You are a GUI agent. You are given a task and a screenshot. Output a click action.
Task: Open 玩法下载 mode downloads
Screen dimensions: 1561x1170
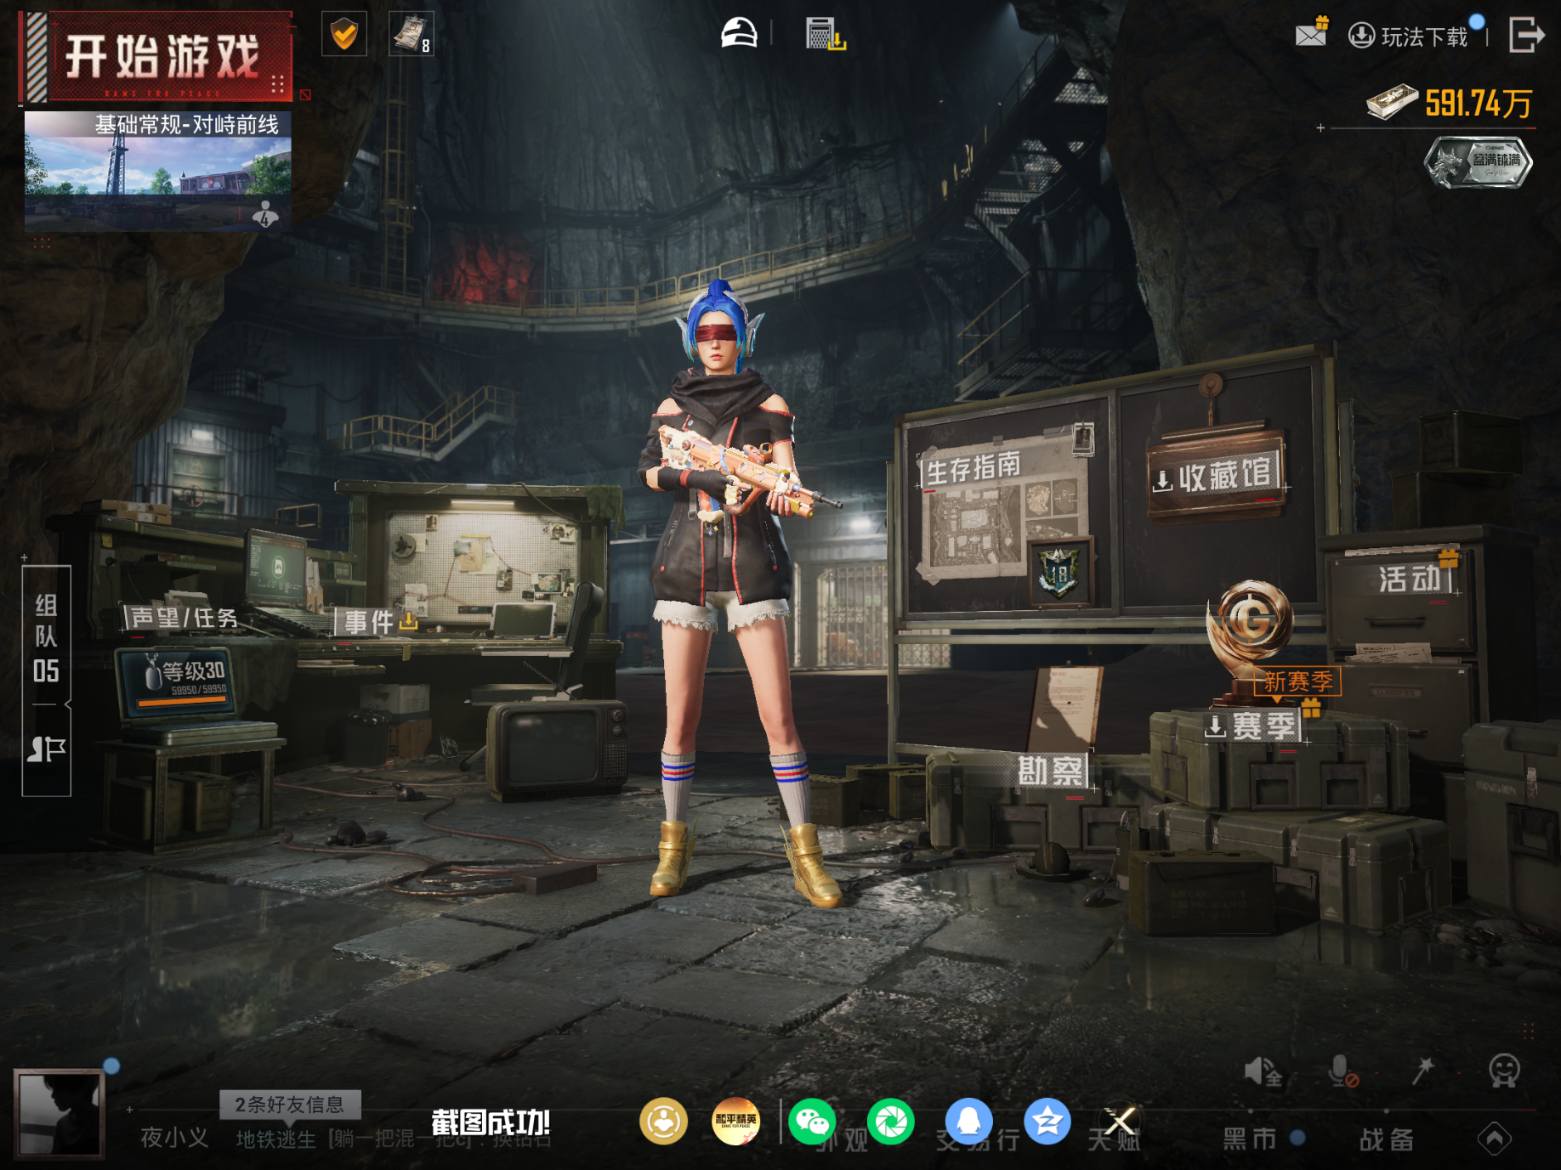coord(1410,36)
